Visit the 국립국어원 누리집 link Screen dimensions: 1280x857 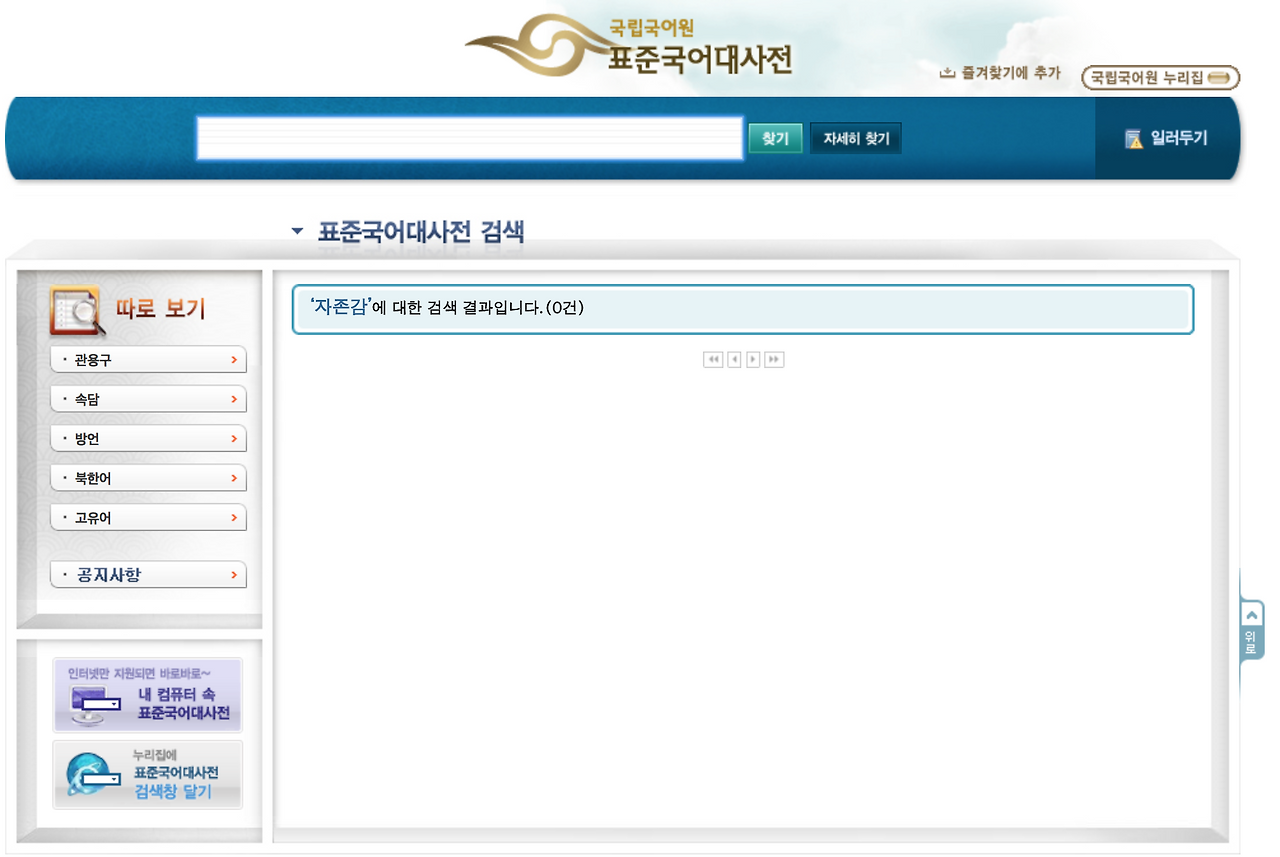point(1159,77)
